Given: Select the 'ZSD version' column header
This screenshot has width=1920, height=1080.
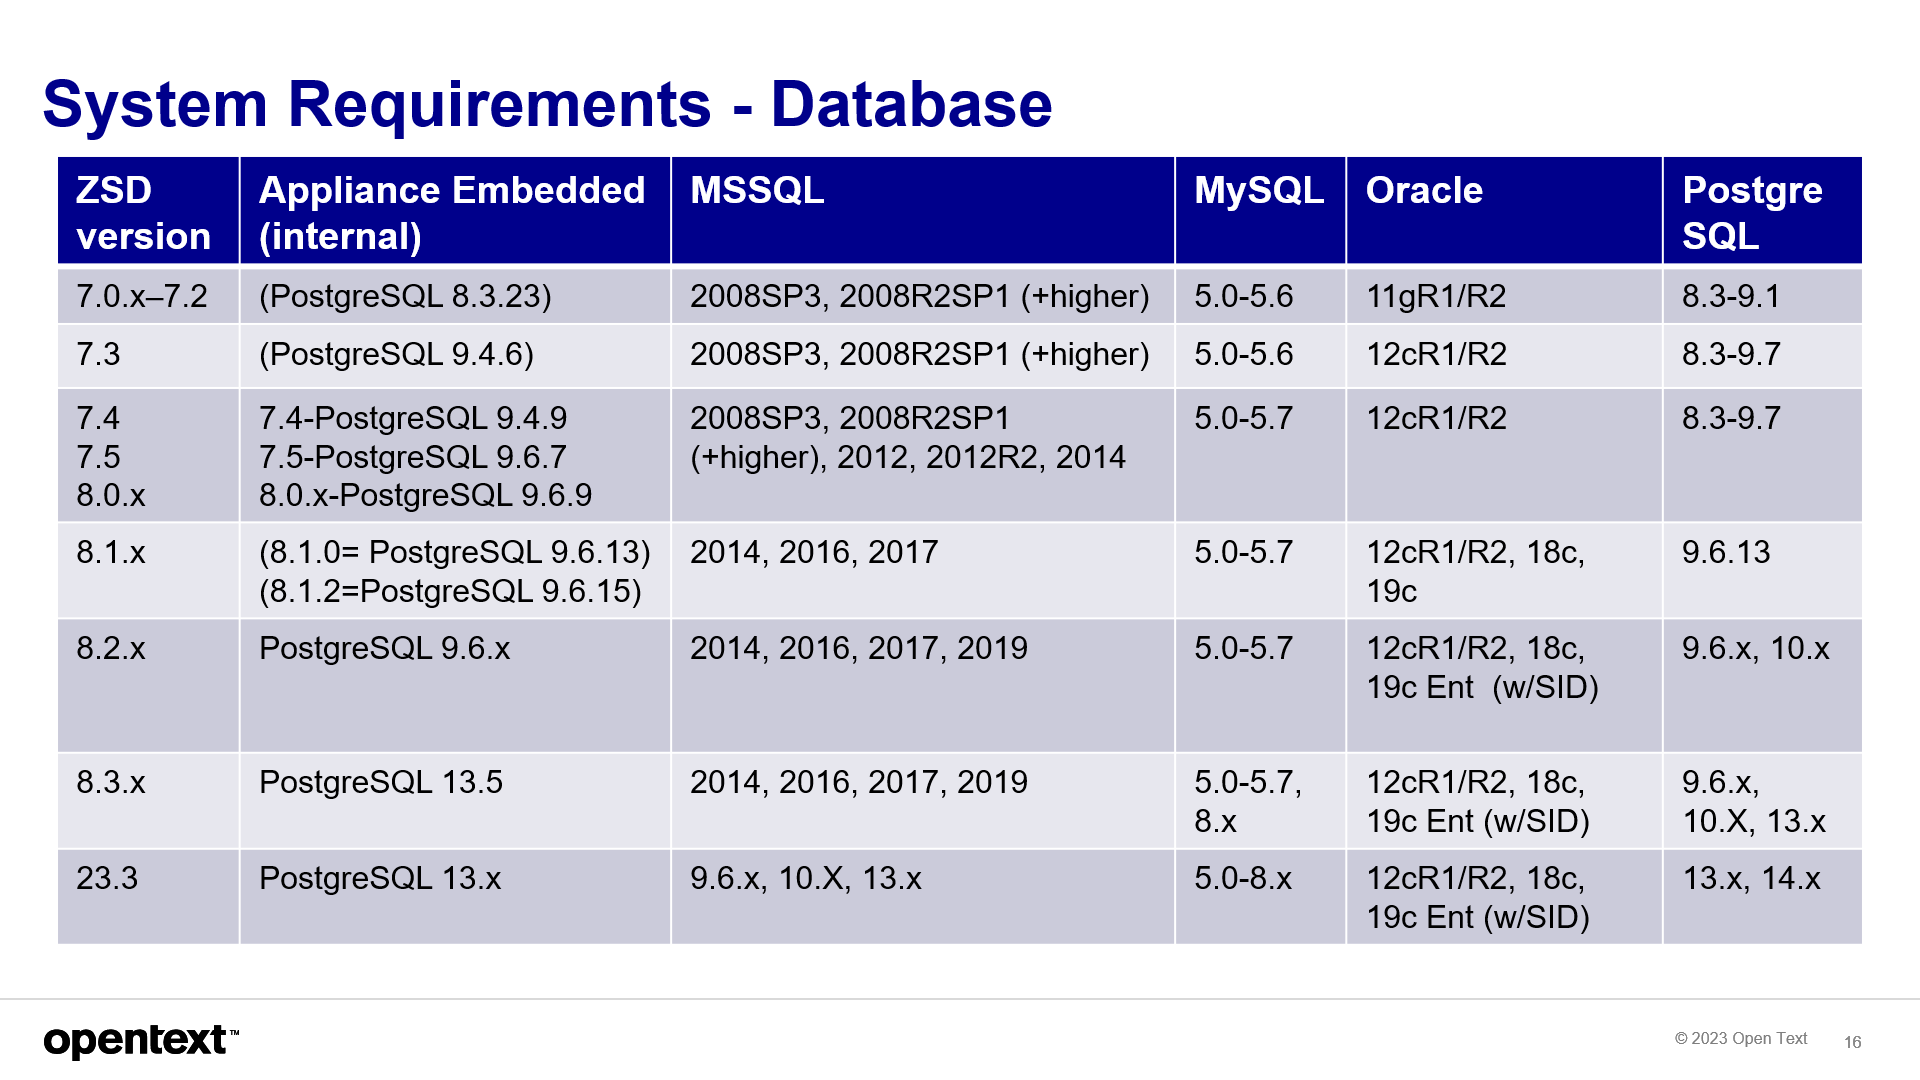Looking at the screenshot, I should pos(148,211).
